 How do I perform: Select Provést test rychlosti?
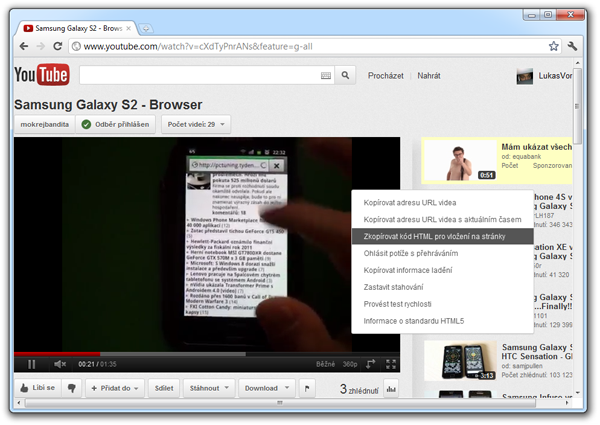(x=442, y=304)
